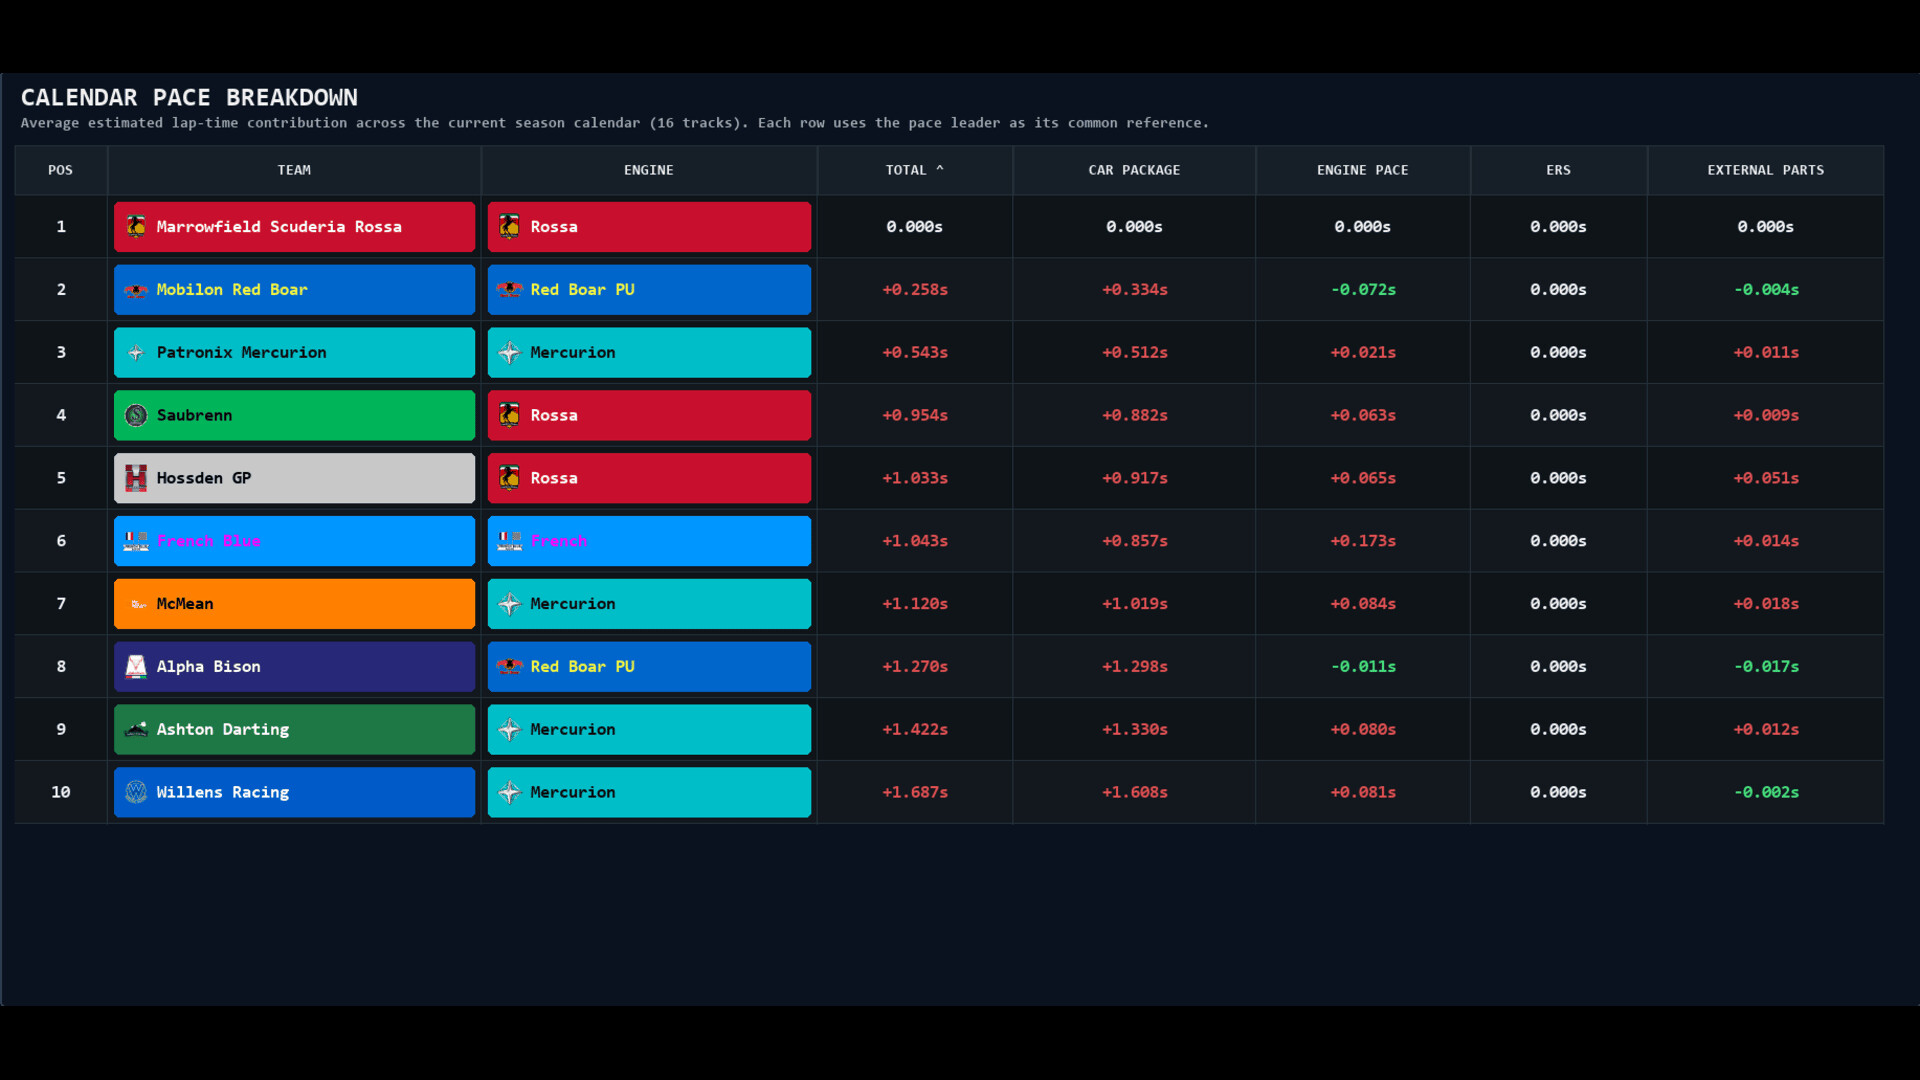The width and height of the screenshot is (1920, 1080).
Task: Click the -0.072s engine pace value
Action: click(x=1363, y=290)
